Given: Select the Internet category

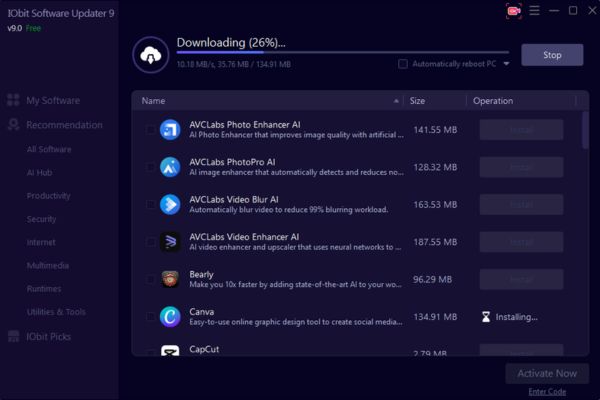Looking at the screenshot, I should click(41, 242).
